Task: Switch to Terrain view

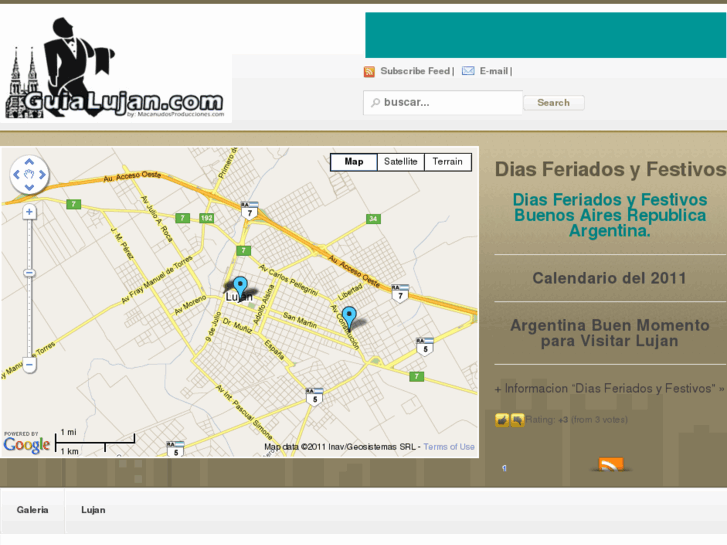Action: pyautogui.click(x=447, y=162)
